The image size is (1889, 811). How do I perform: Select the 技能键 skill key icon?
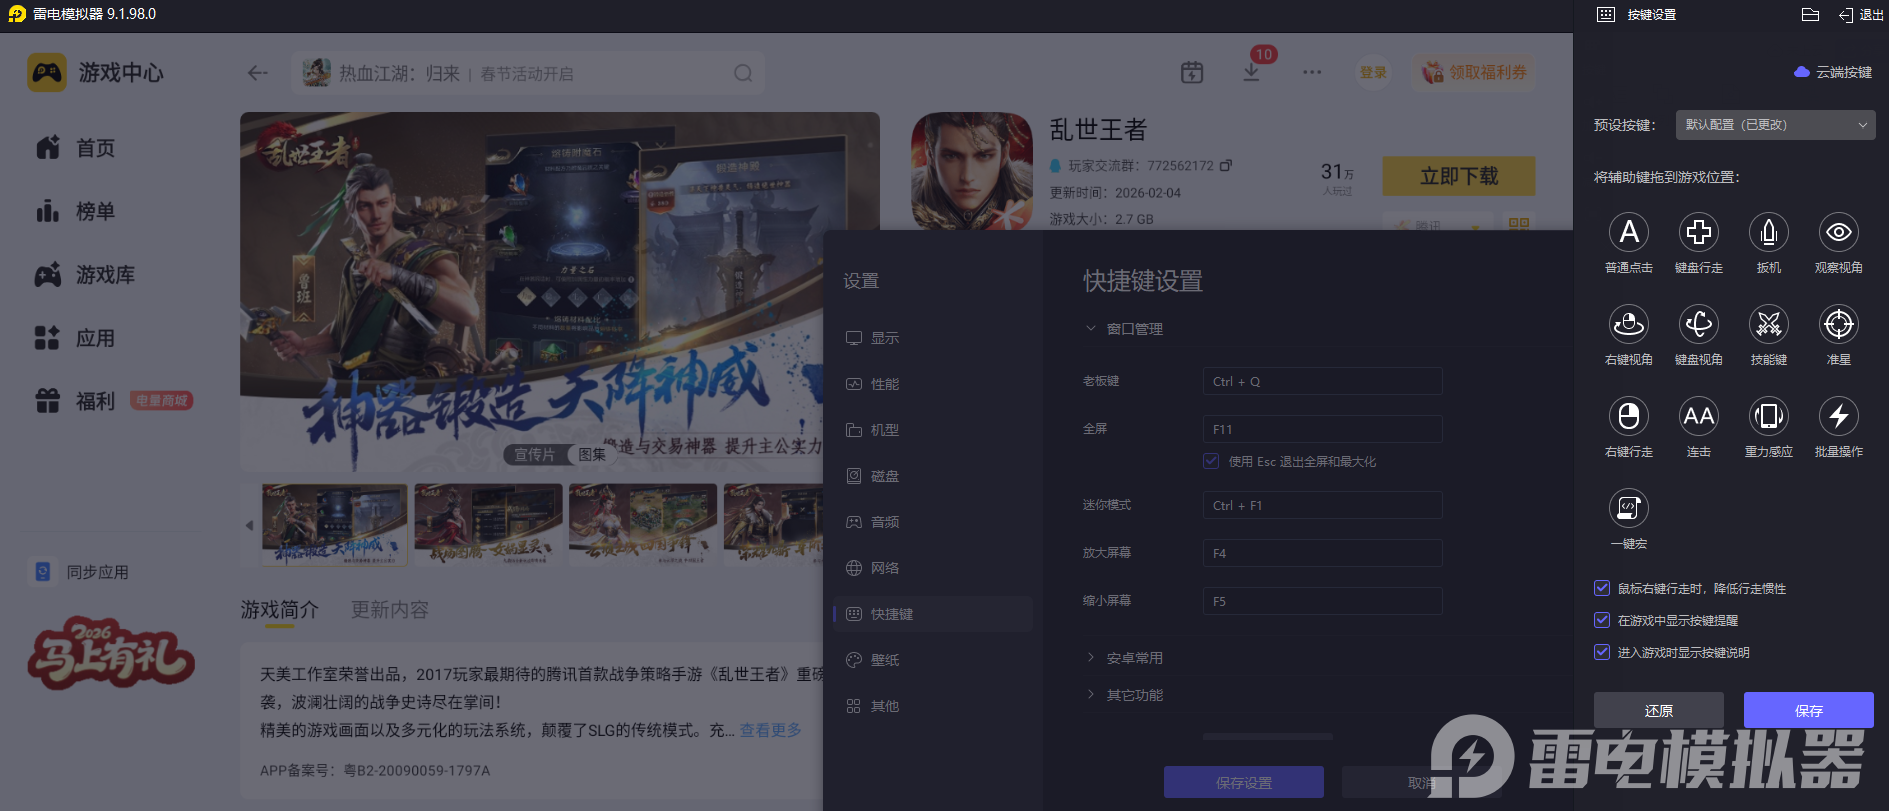coord(1769,324)
